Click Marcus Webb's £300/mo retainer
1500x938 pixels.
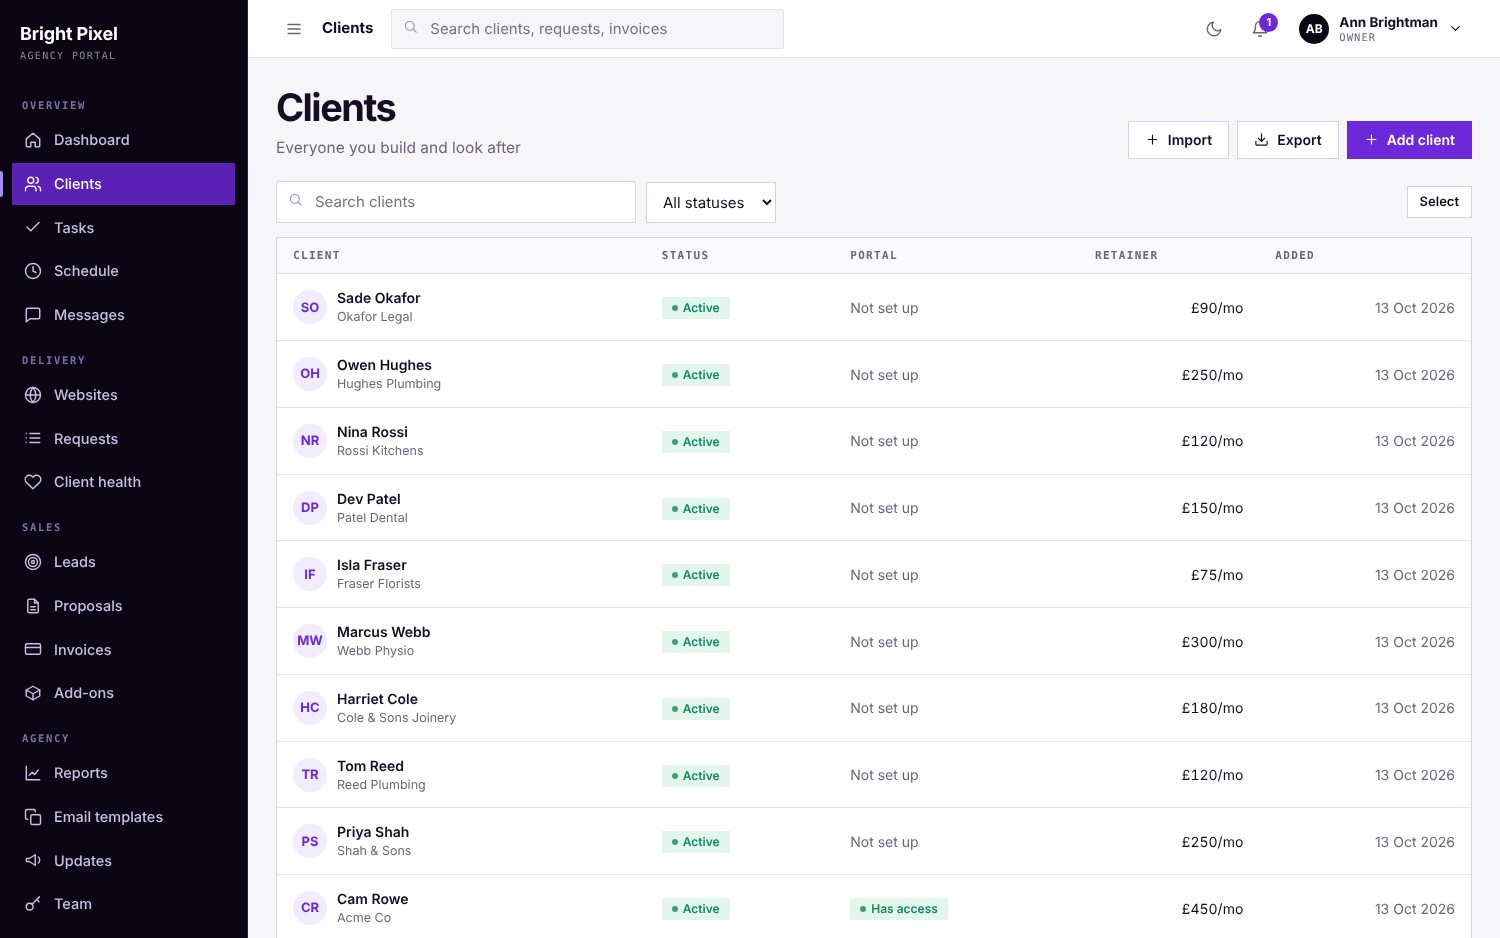1212,642
